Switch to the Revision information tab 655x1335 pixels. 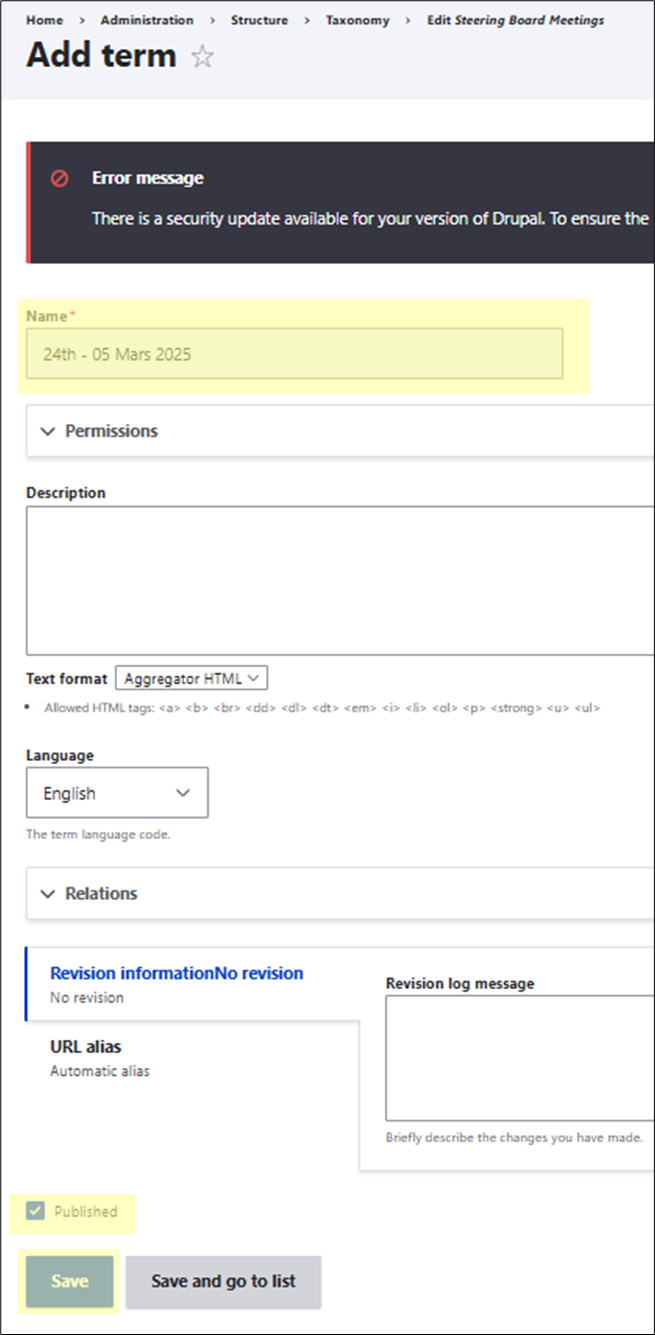click(x=176, y=973)
